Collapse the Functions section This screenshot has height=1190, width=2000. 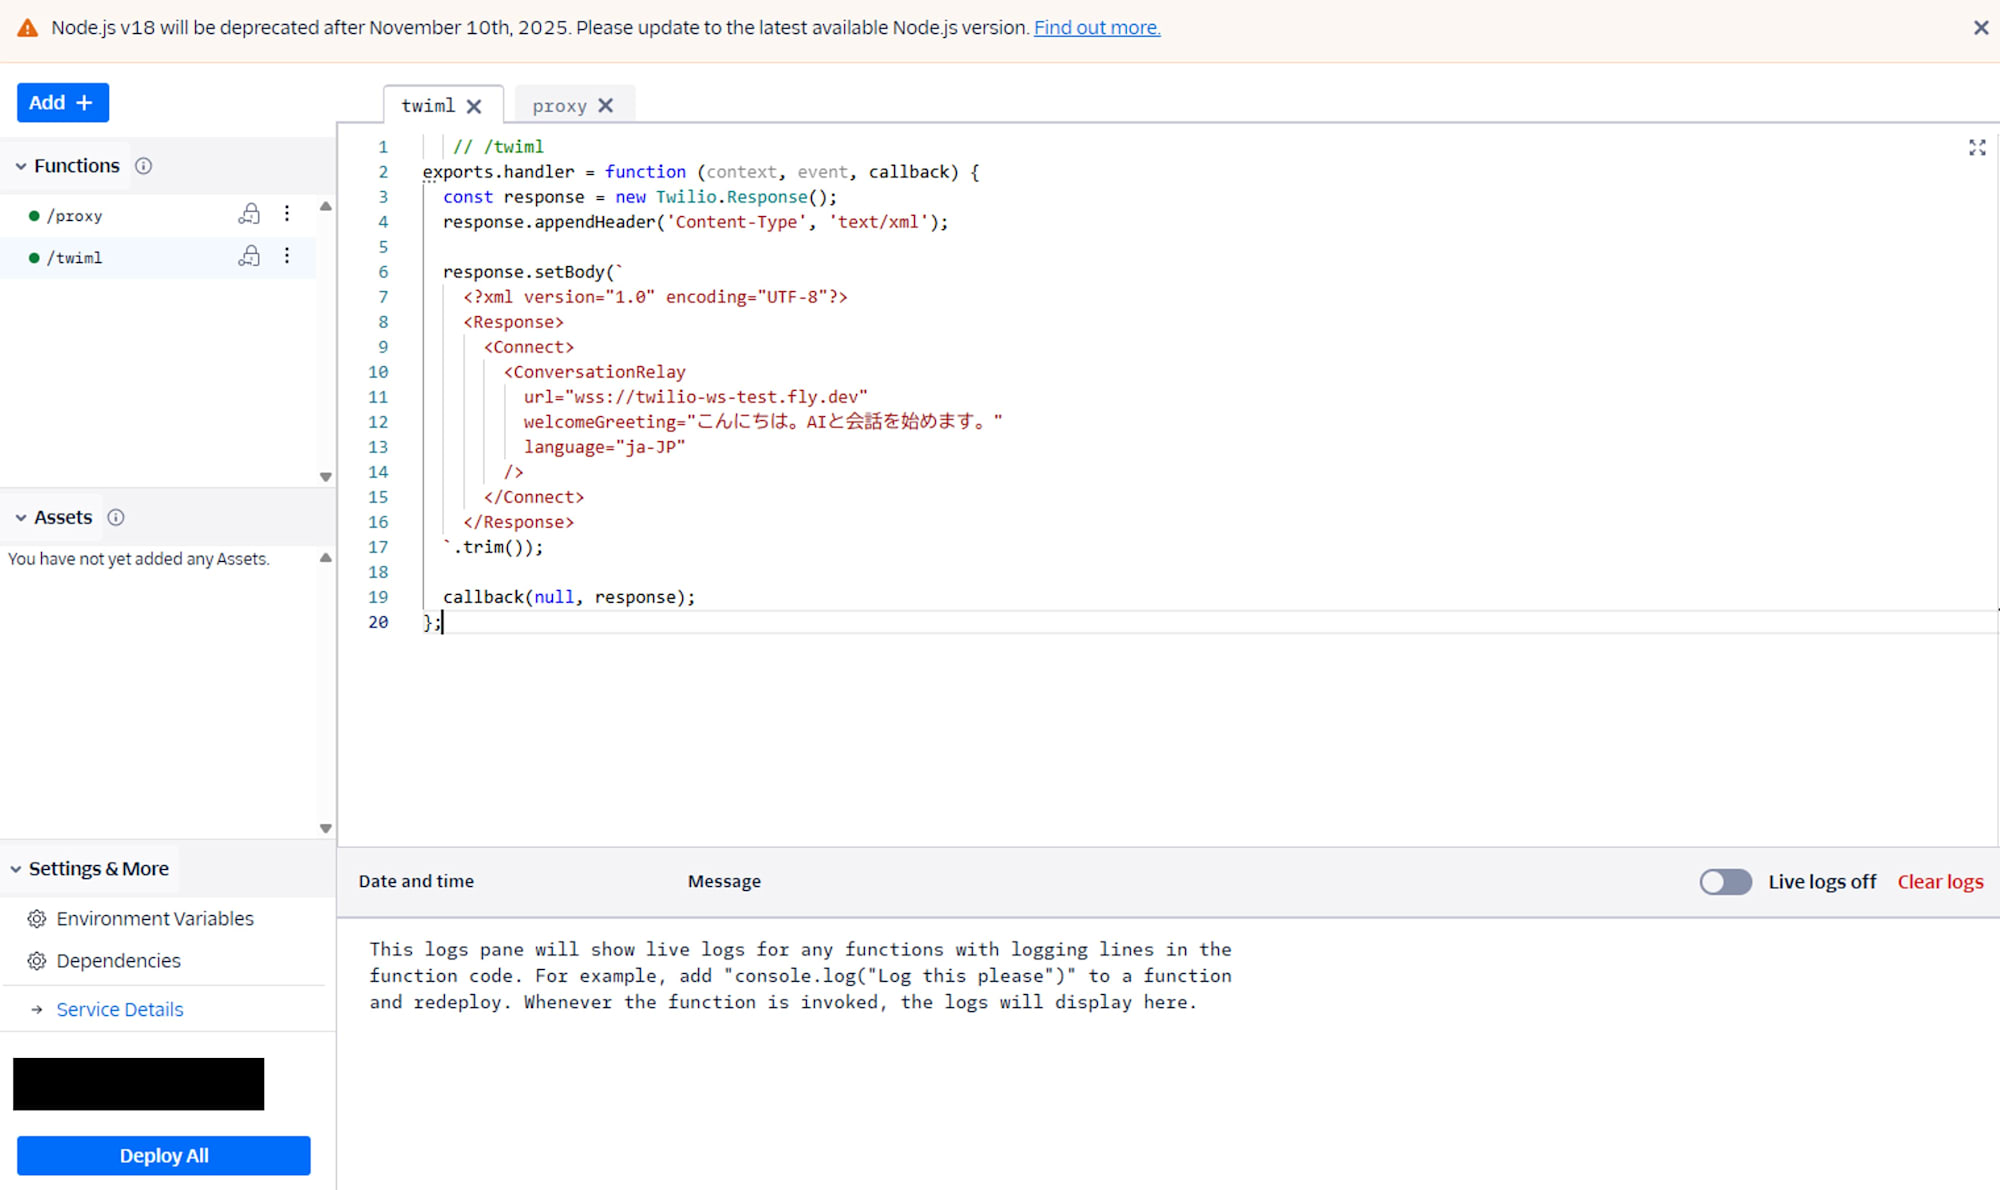[20, 166]
